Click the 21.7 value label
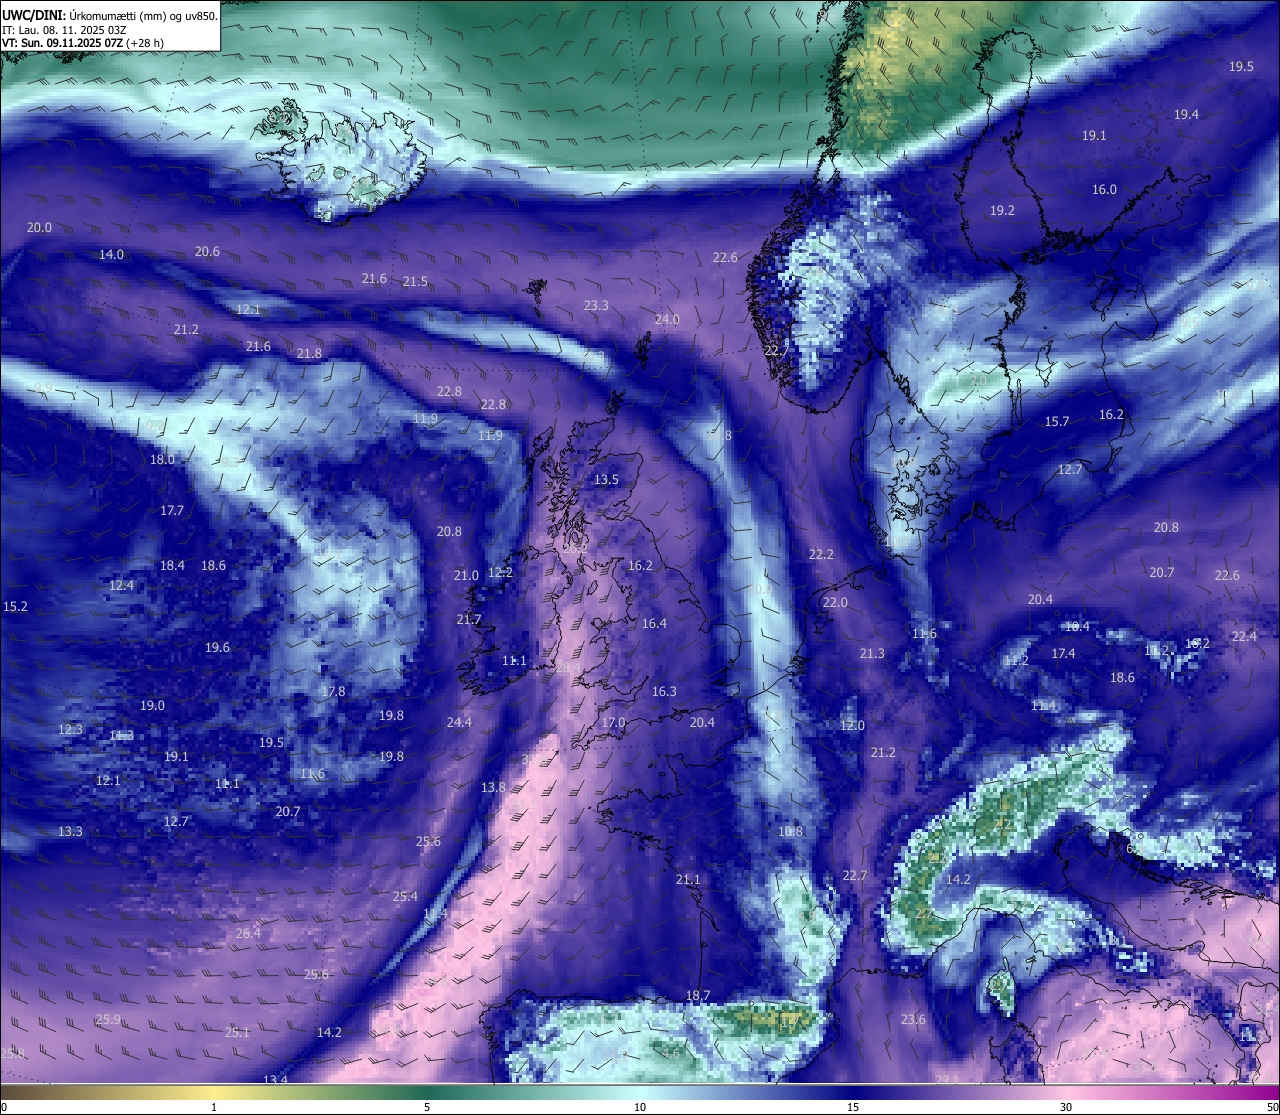This screenshot has width=1280, height=1115. point(468,620)
